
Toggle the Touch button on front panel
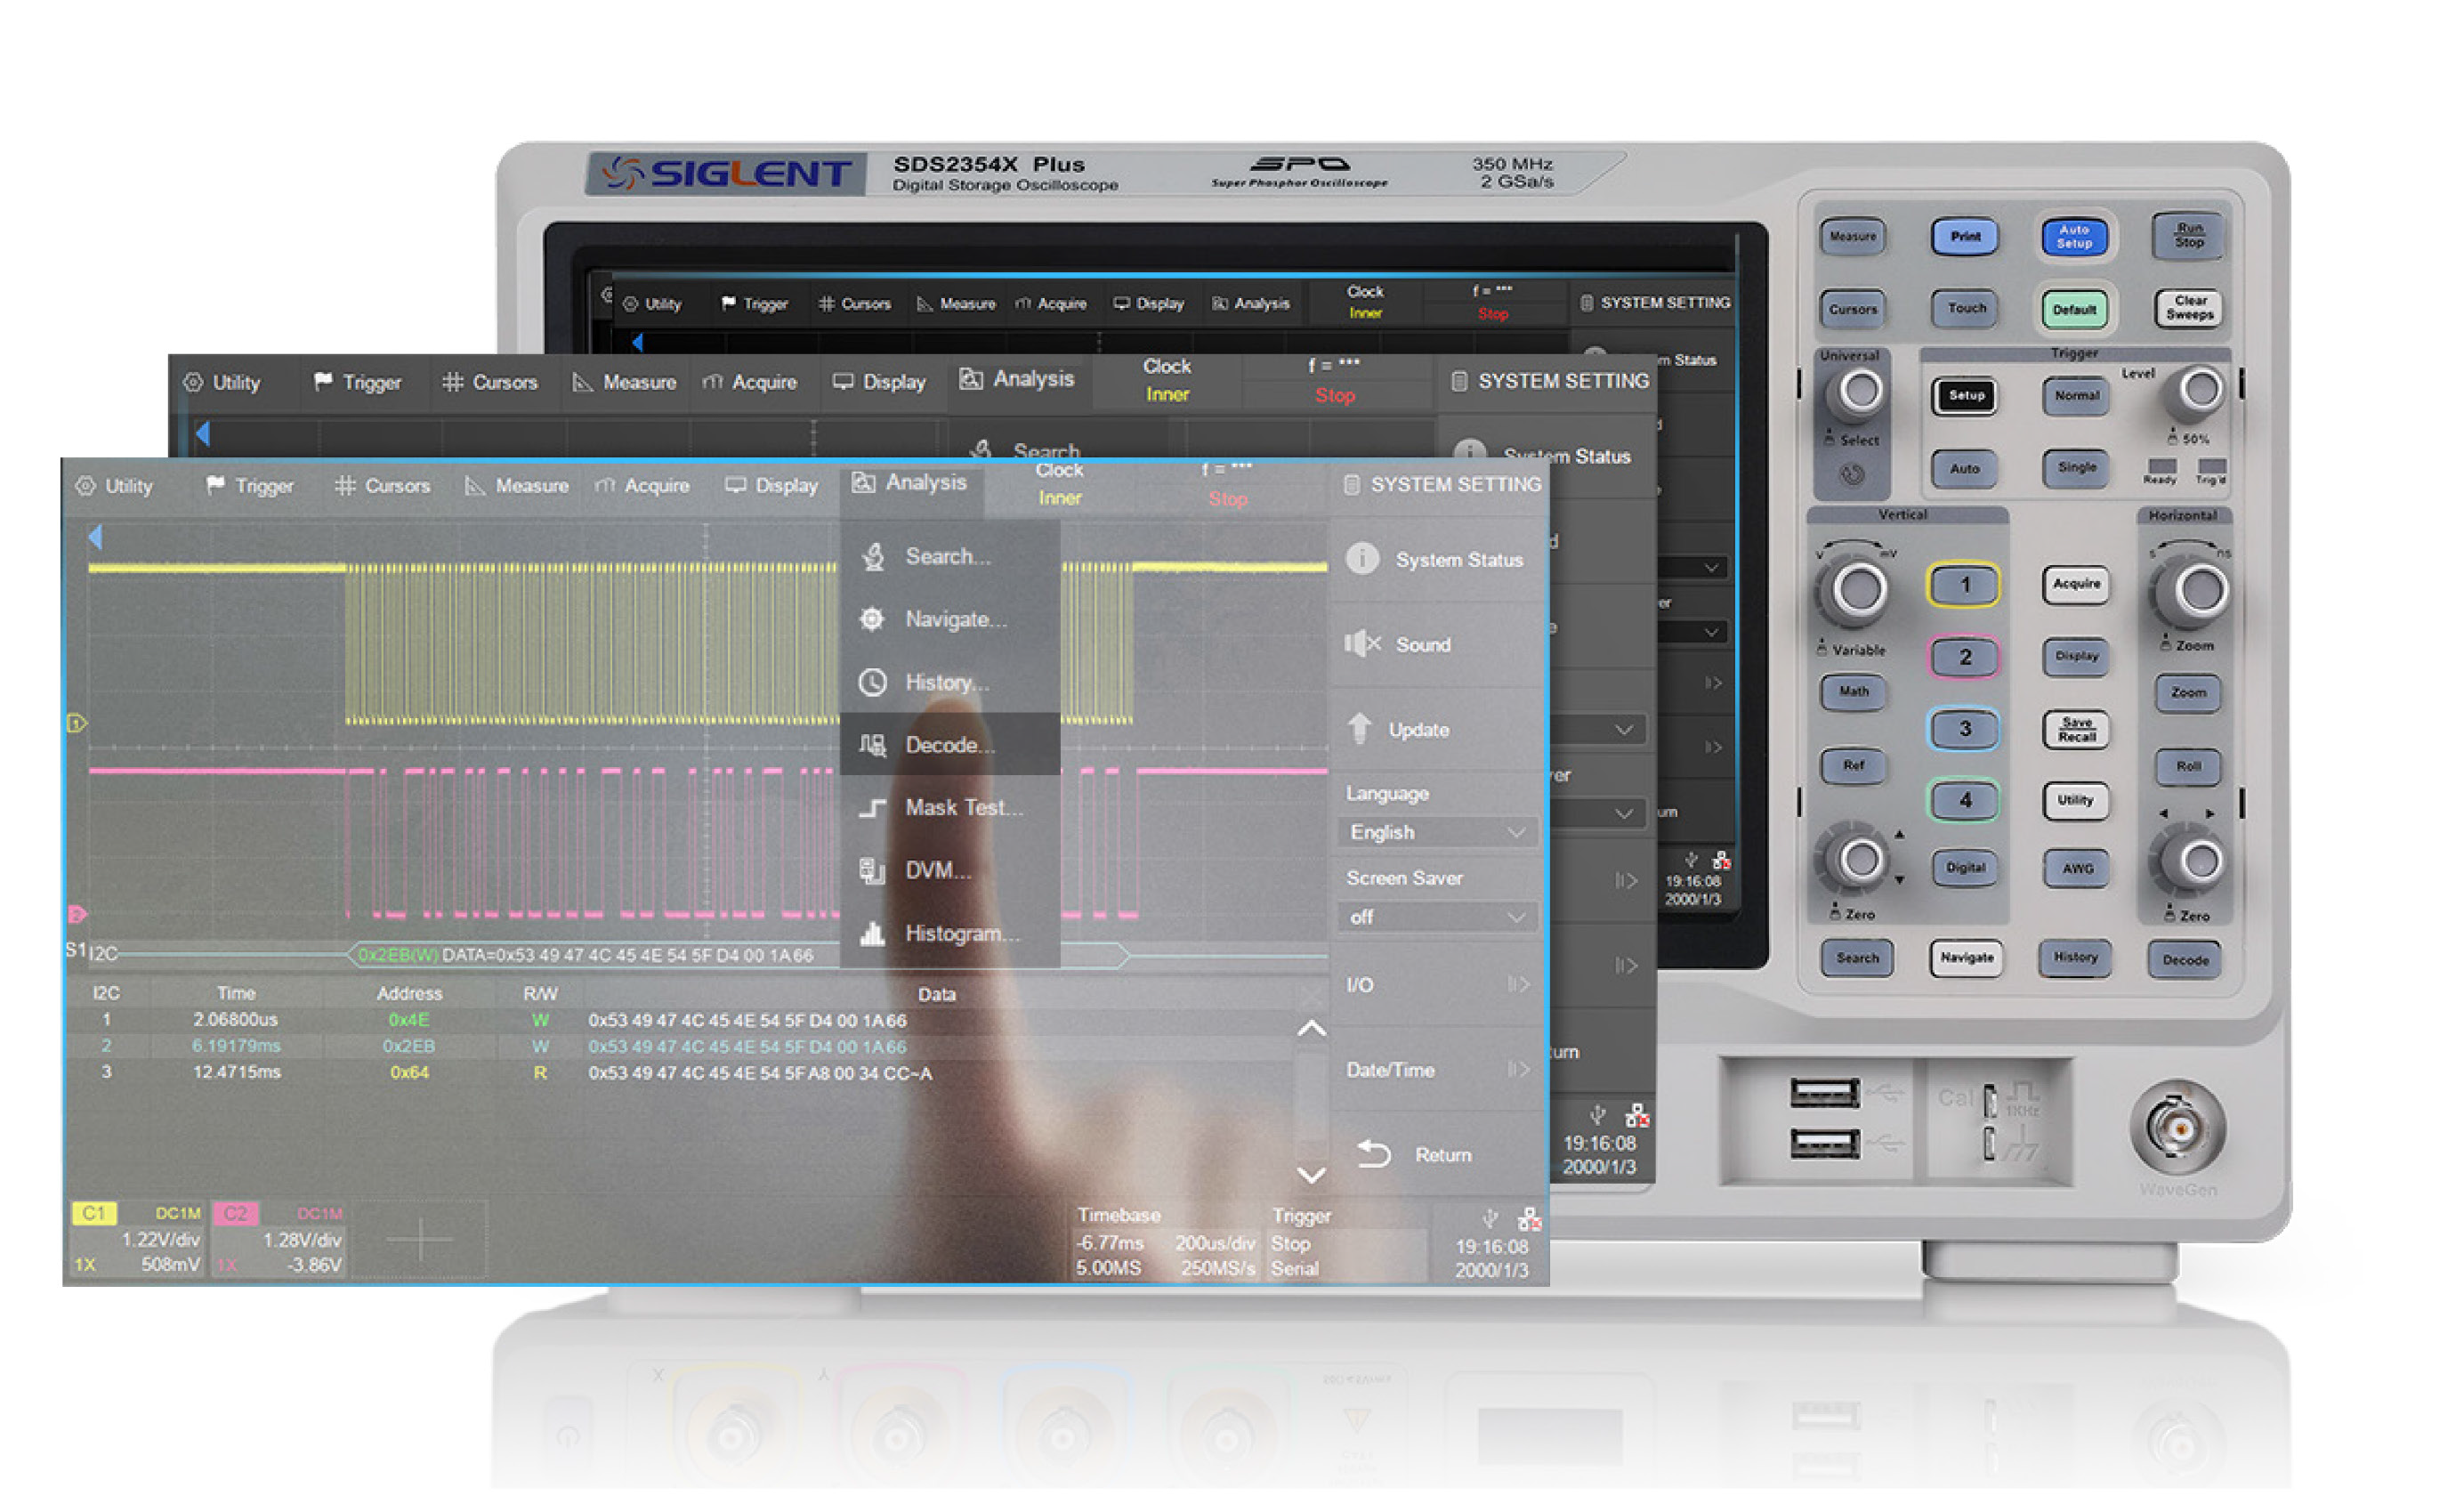[1966, 308]
